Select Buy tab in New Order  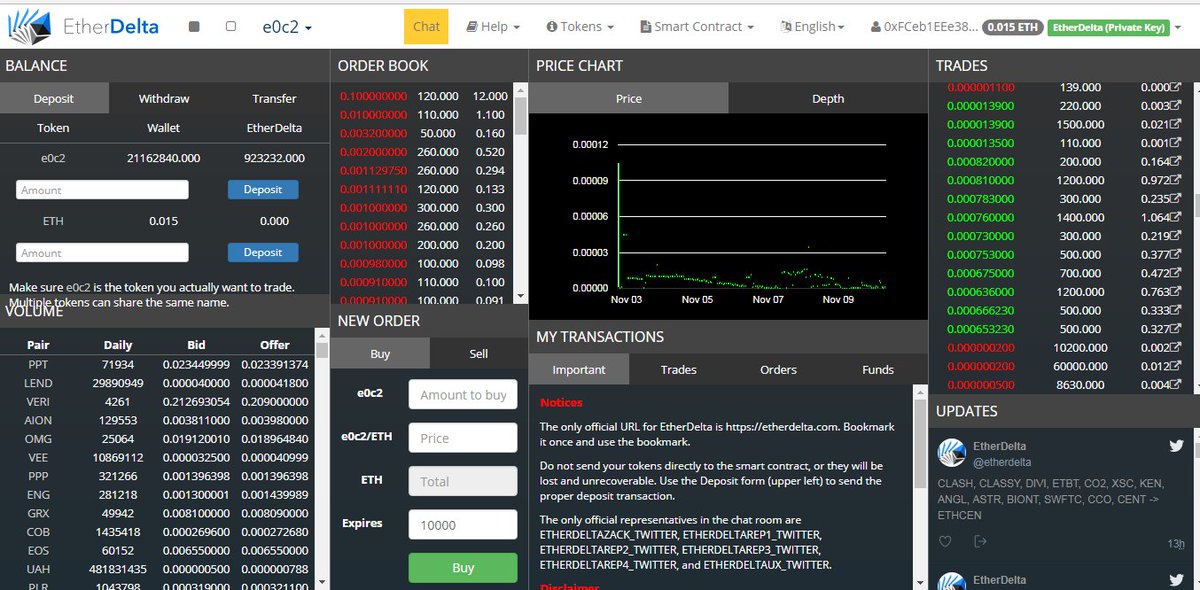coord(380,354)
